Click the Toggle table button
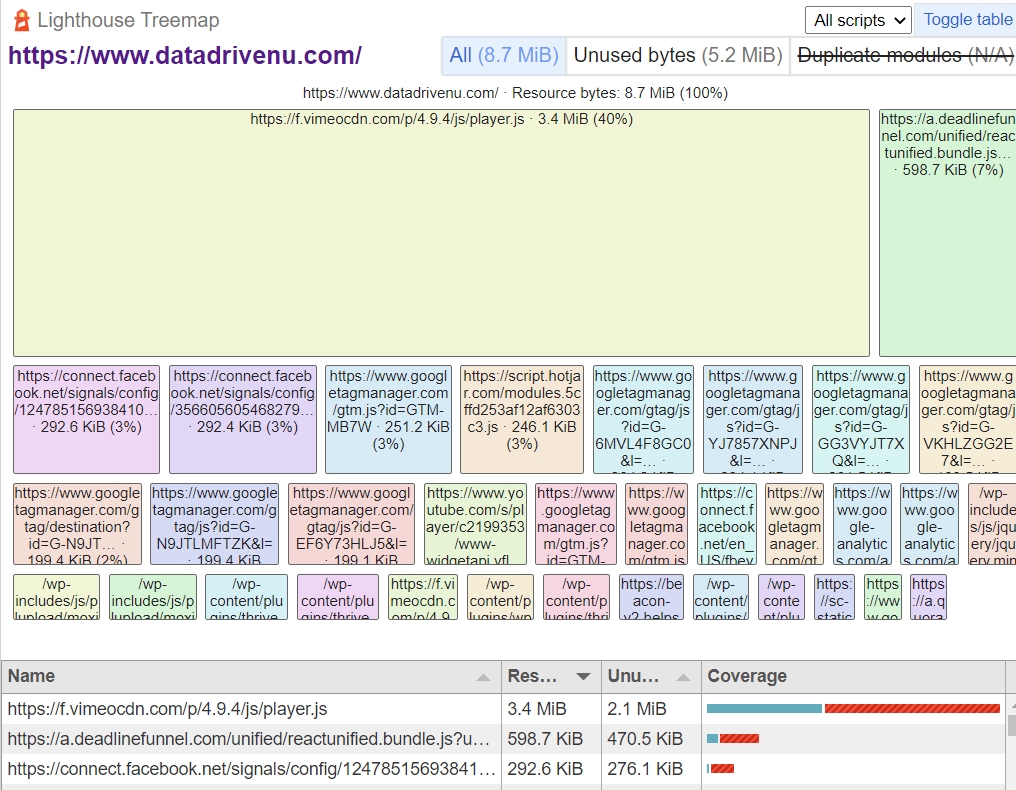Image resolution: width=1016 pixels, height=790 pixels. point(965,19)
